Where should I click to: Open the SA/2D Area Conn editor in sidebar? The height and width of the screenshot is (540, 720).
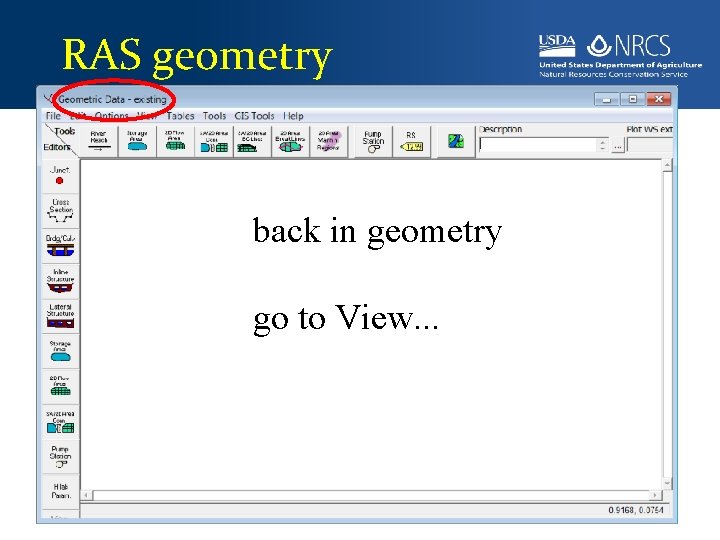[x=60, y=422]
